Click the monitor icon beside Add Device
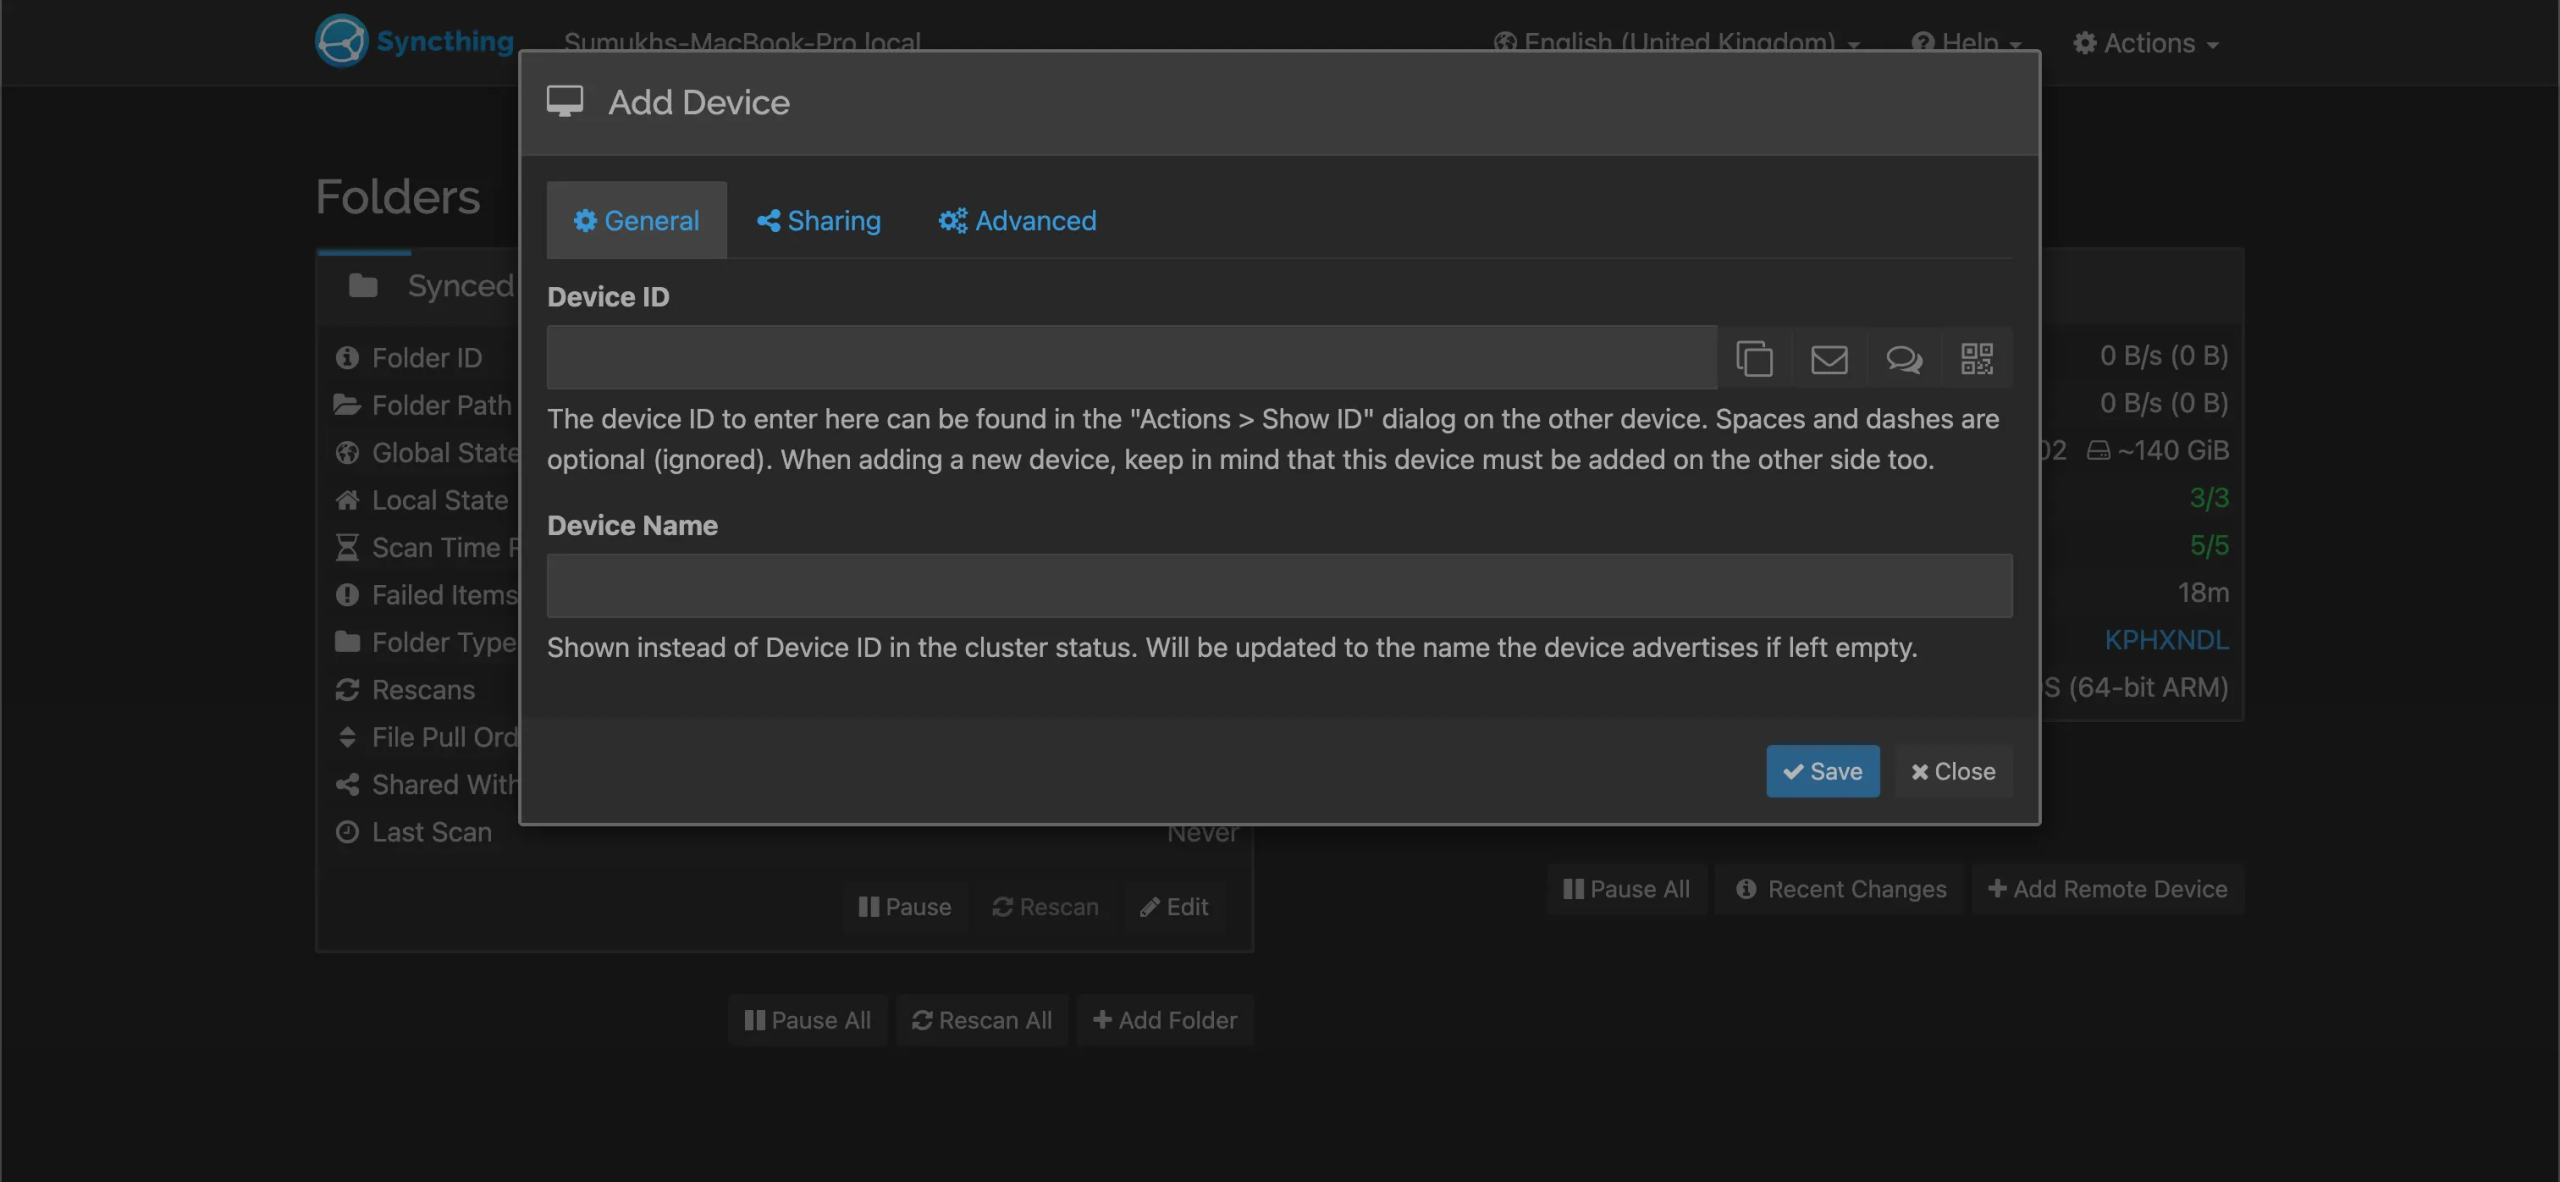 pyautogui.click(x=565, y=102)
